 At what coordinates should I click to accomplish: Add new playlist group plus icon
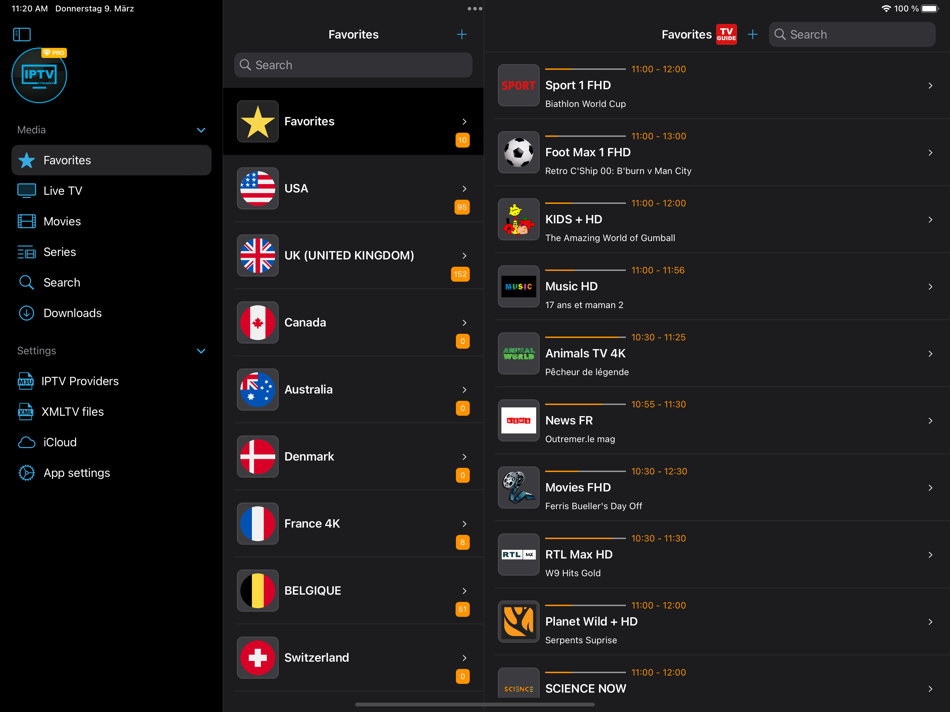tap(462, 35)
